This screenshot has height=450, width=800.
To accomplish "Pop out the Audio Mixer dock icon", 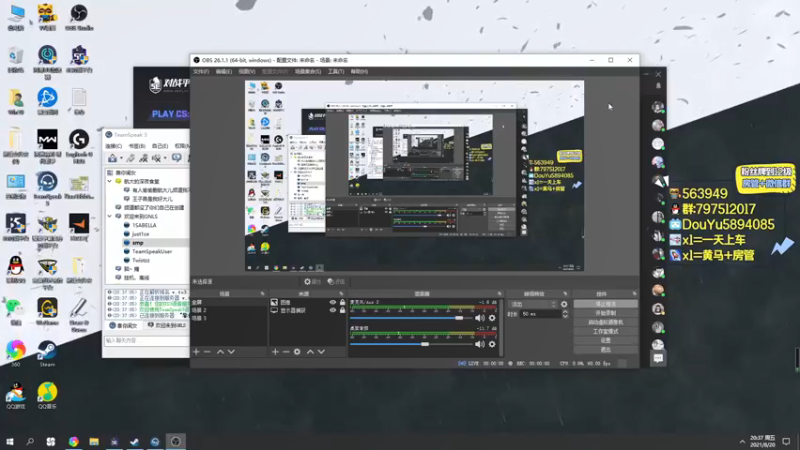I will (499, 294).
